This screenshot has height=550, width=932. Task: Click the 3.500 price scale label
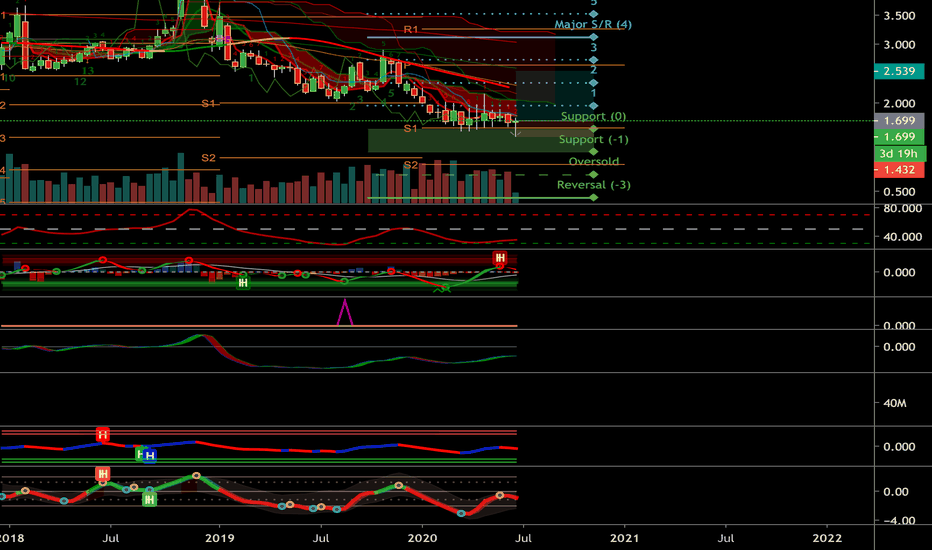coord(899,15)
